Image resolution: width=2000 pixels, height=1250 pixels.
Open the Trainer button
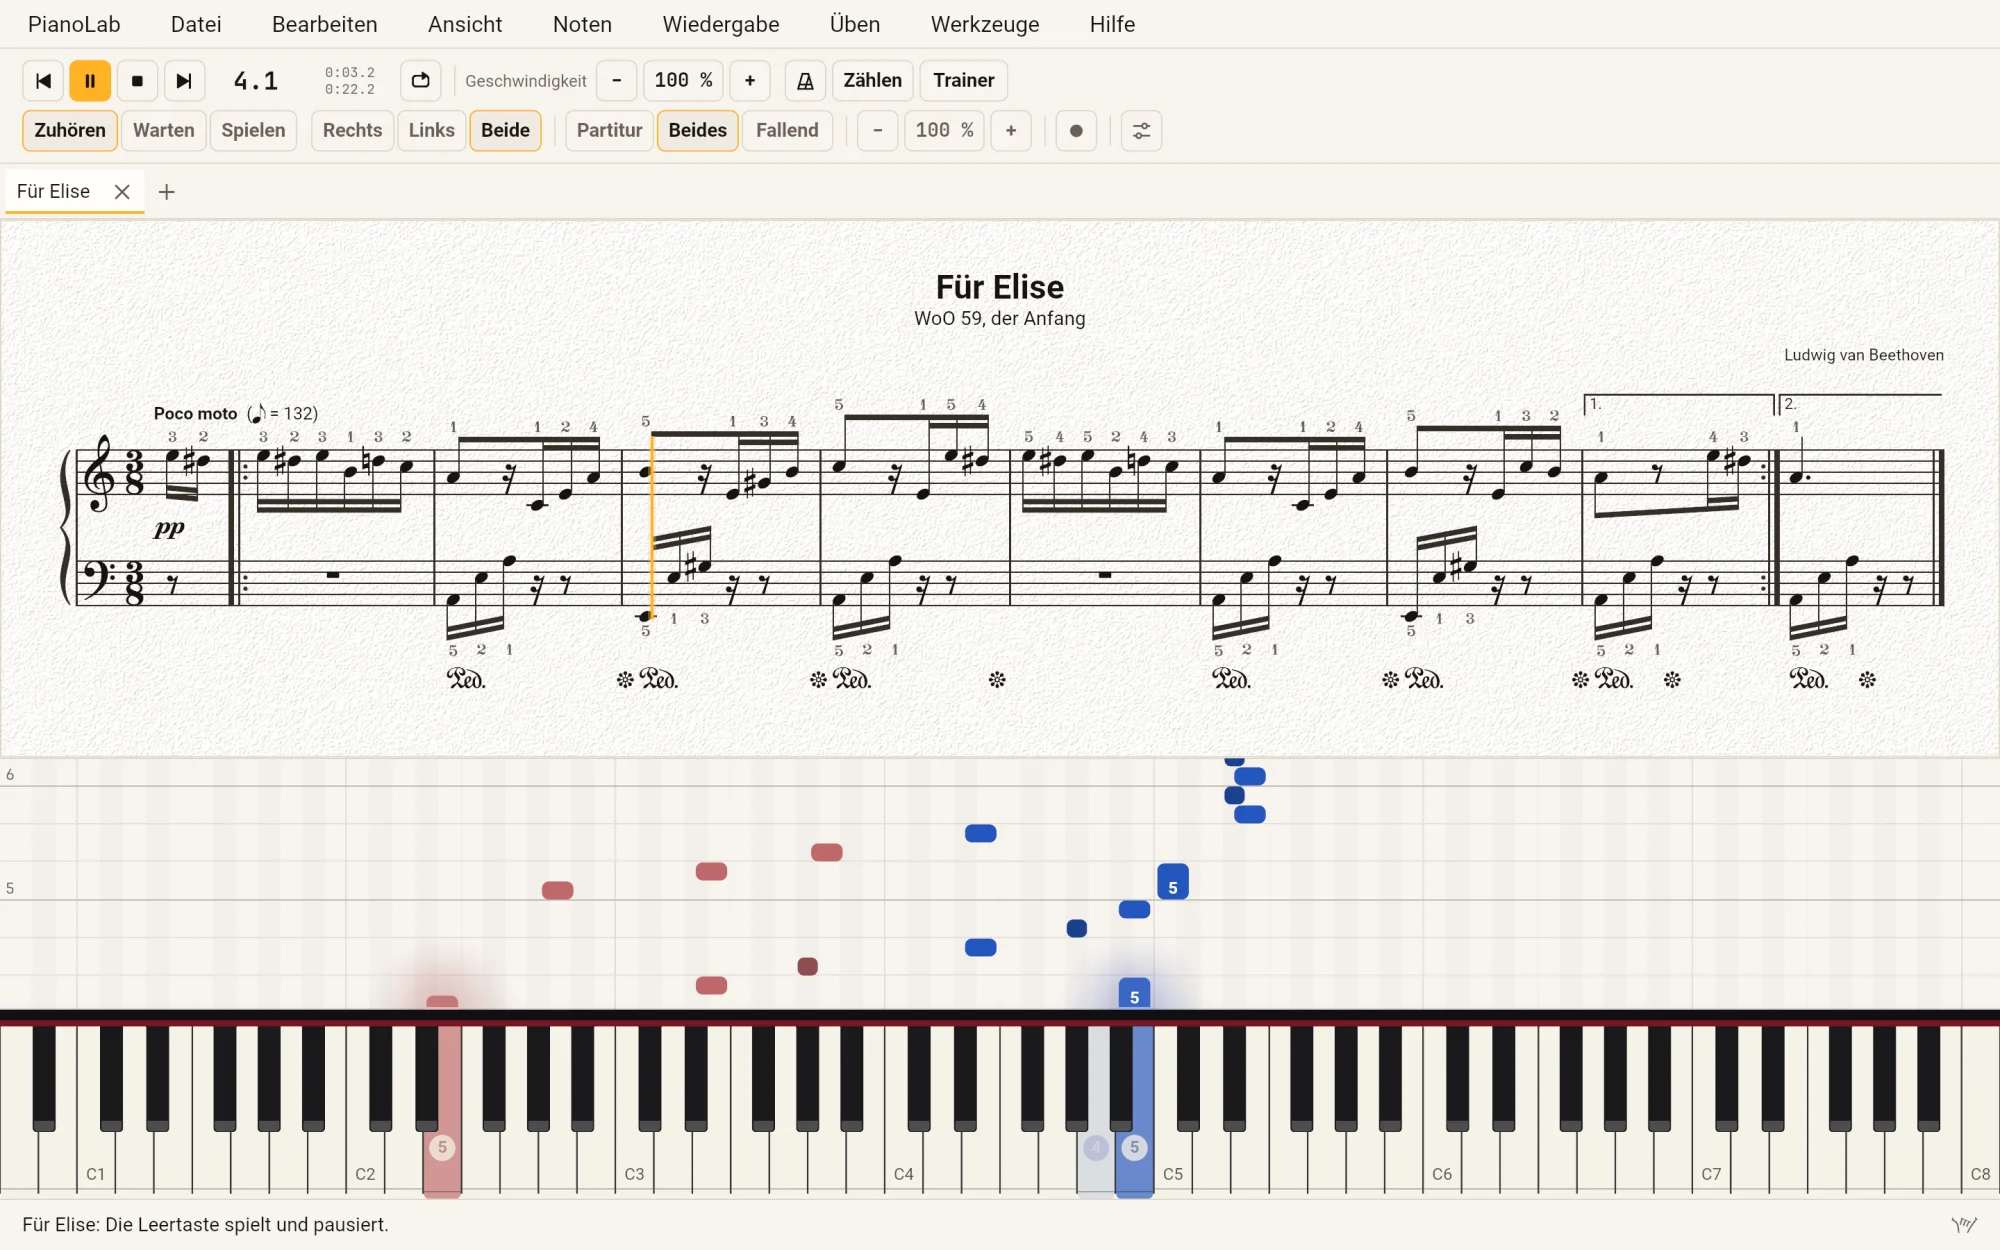click(x=964, y=81)
